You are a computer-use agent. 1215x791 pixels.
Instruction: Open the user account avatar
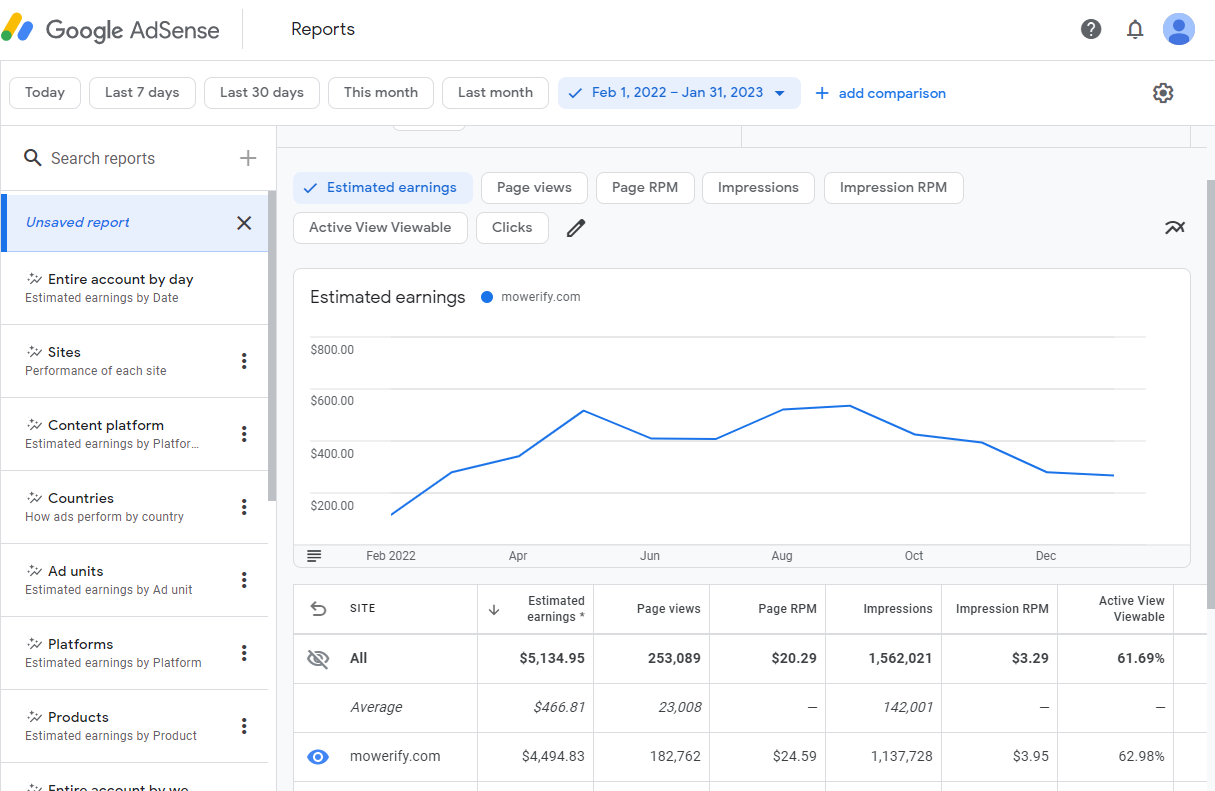[x=1179, y=29]
